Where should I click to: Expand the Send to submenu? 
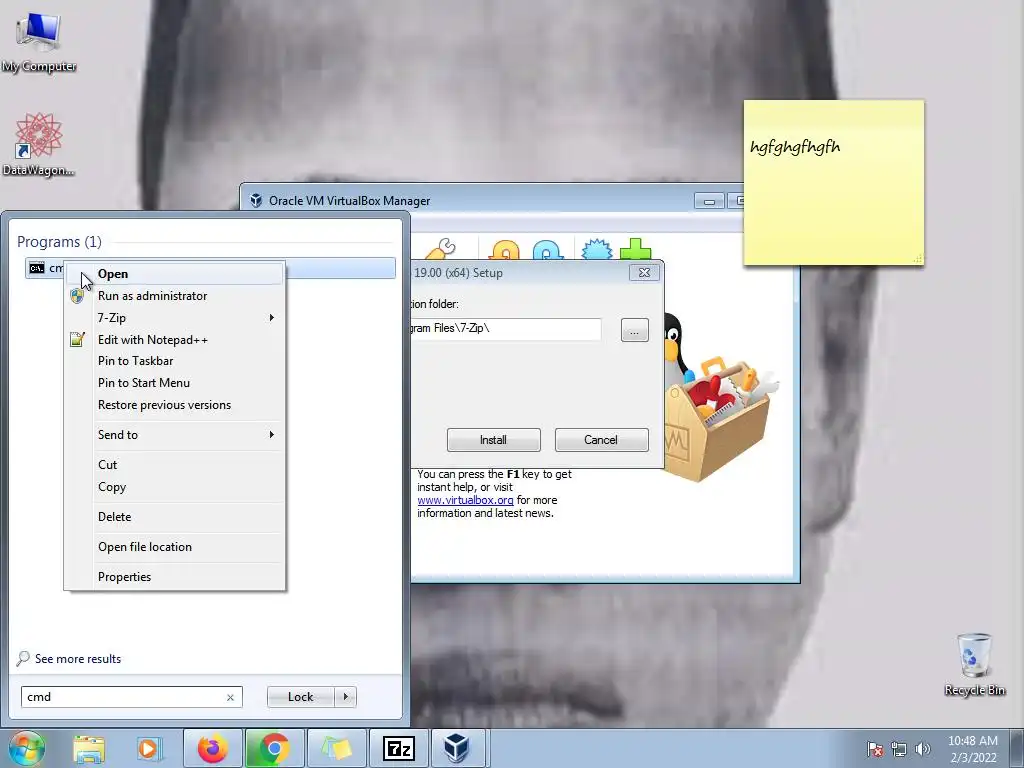click(x=174, y=435)
